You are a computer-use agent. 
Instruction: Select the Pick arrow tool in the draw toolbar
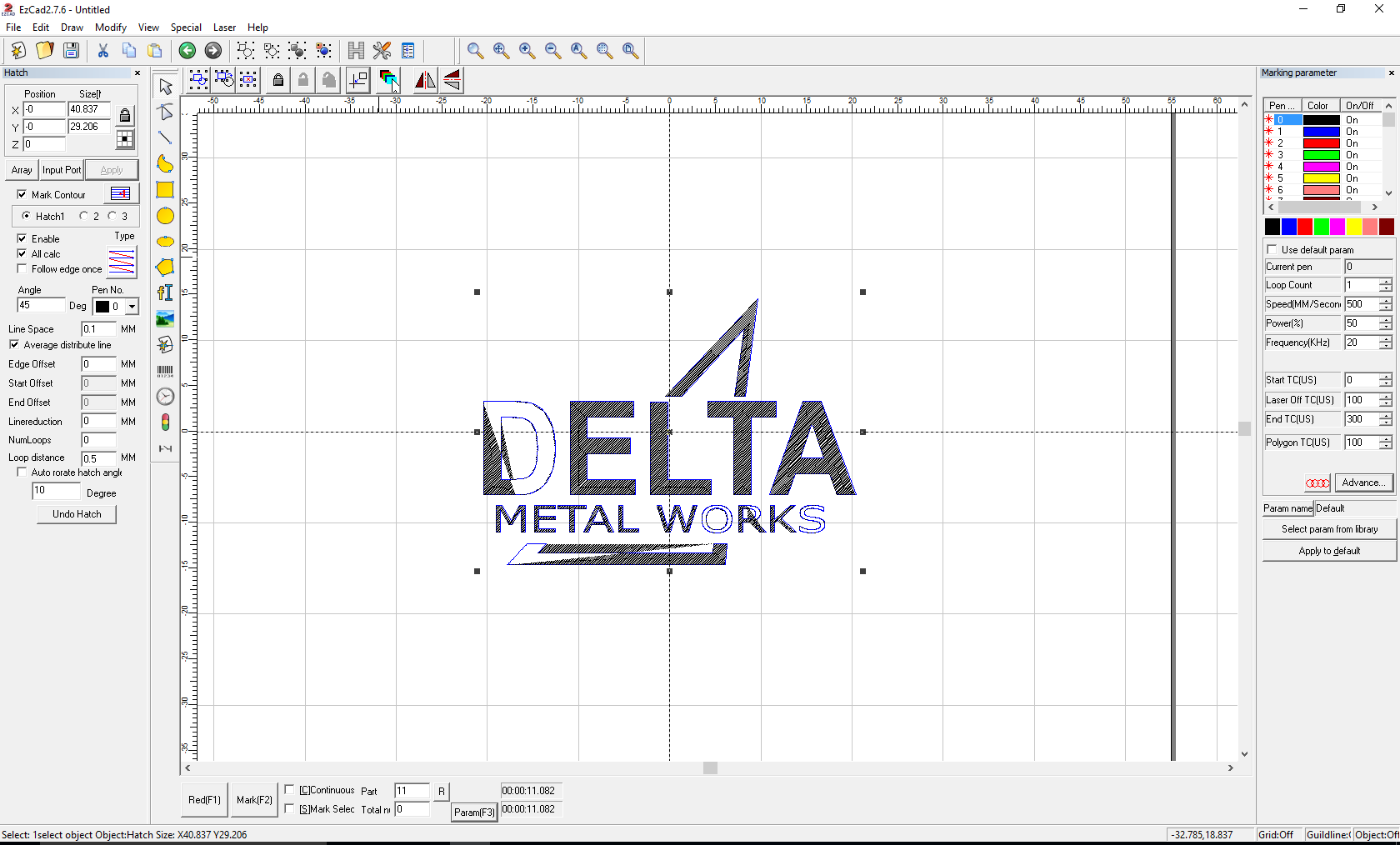point(166,86)
